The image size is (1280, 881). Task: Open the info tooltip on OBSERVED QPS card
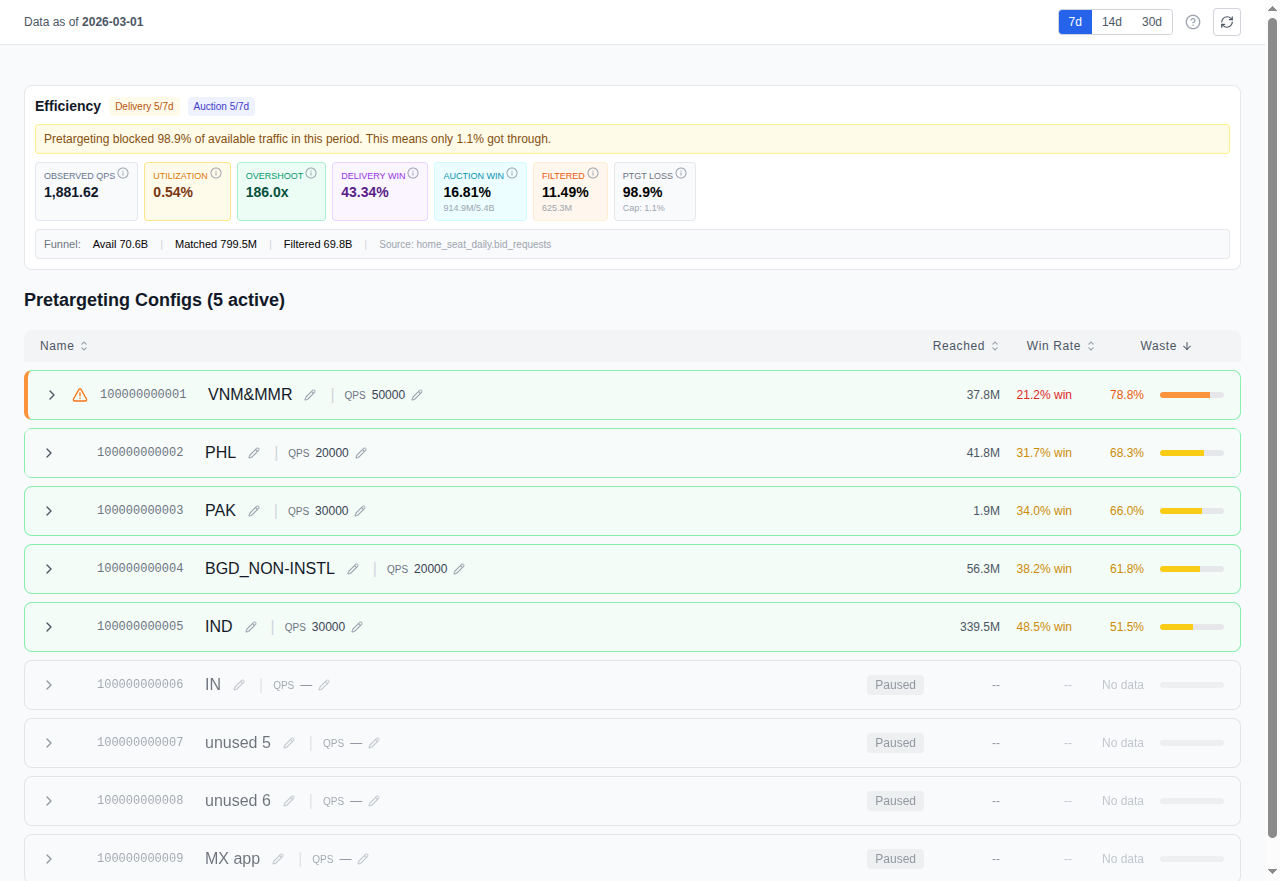[x=123, y=172]
